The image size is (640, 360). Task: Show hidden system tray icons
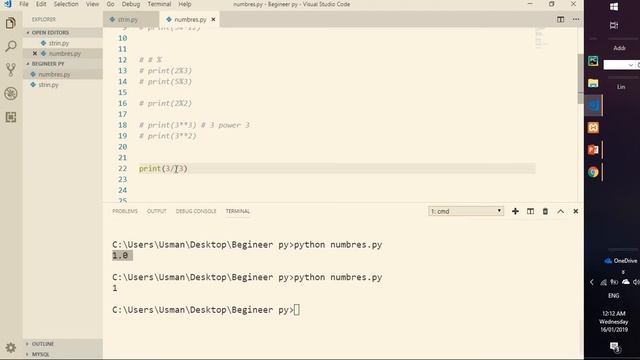point(592,282)
